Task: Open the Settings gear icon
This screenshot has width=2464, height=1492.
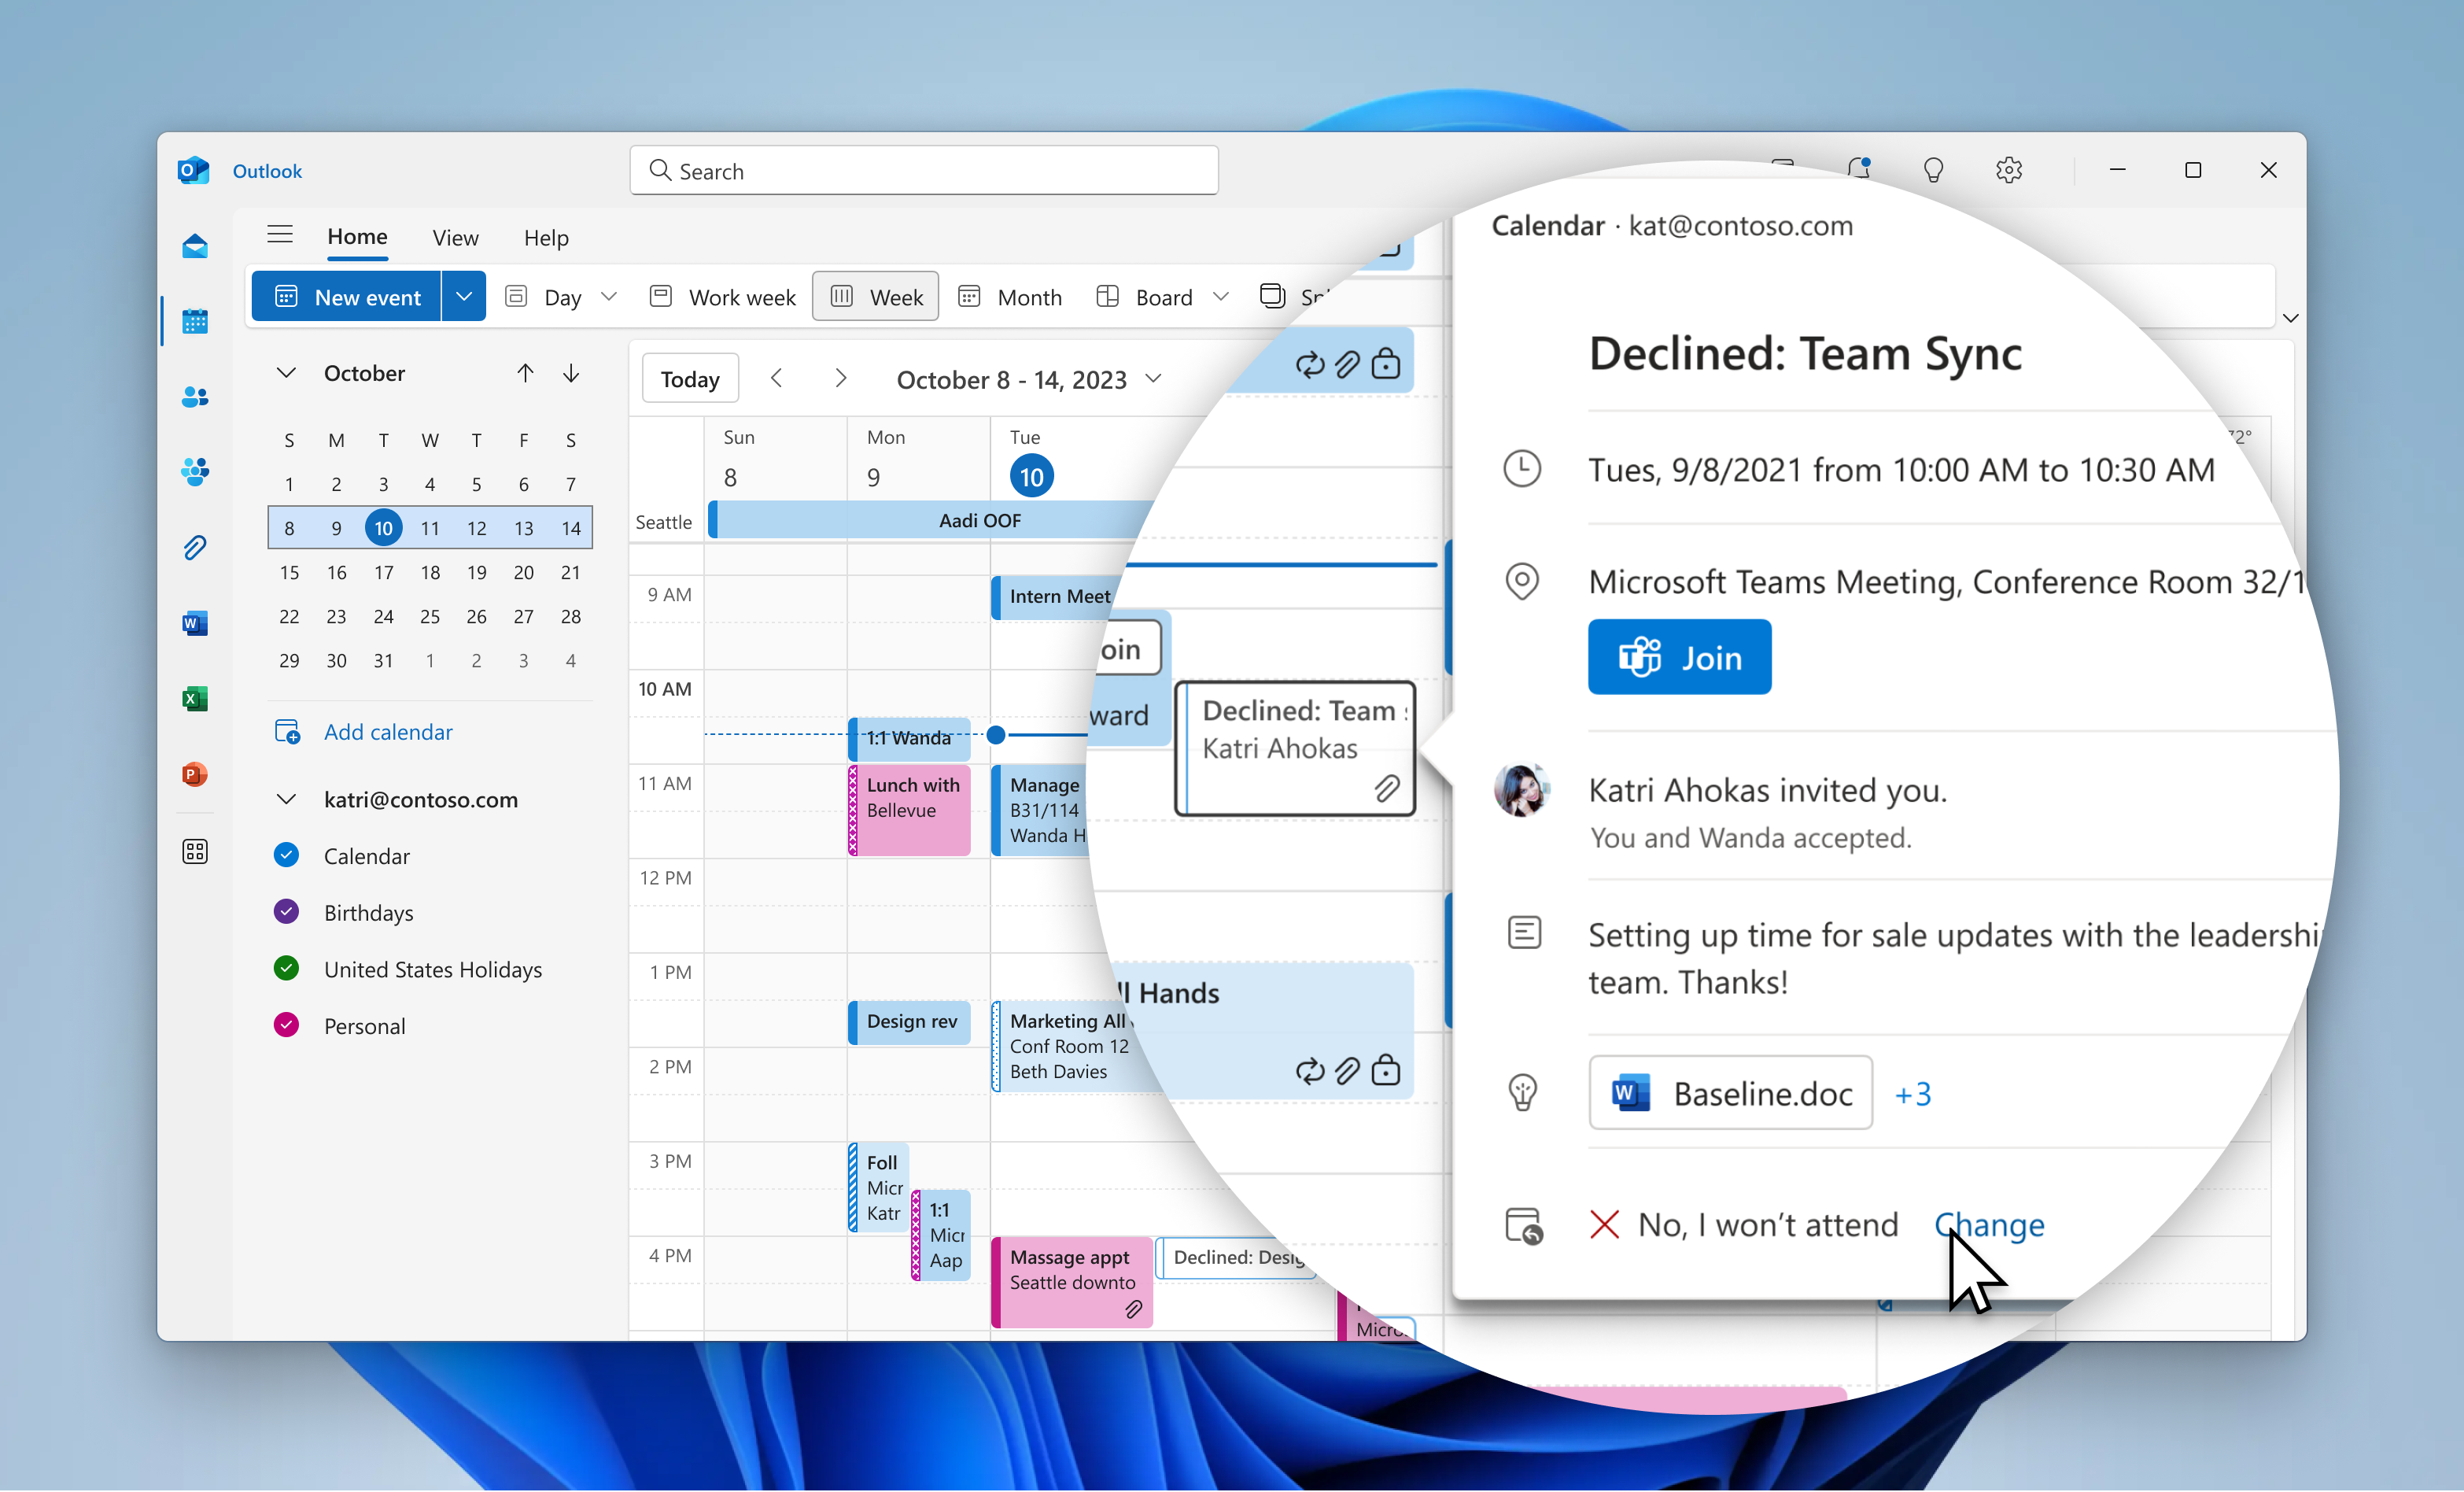Action: (x=2008, y=170)
